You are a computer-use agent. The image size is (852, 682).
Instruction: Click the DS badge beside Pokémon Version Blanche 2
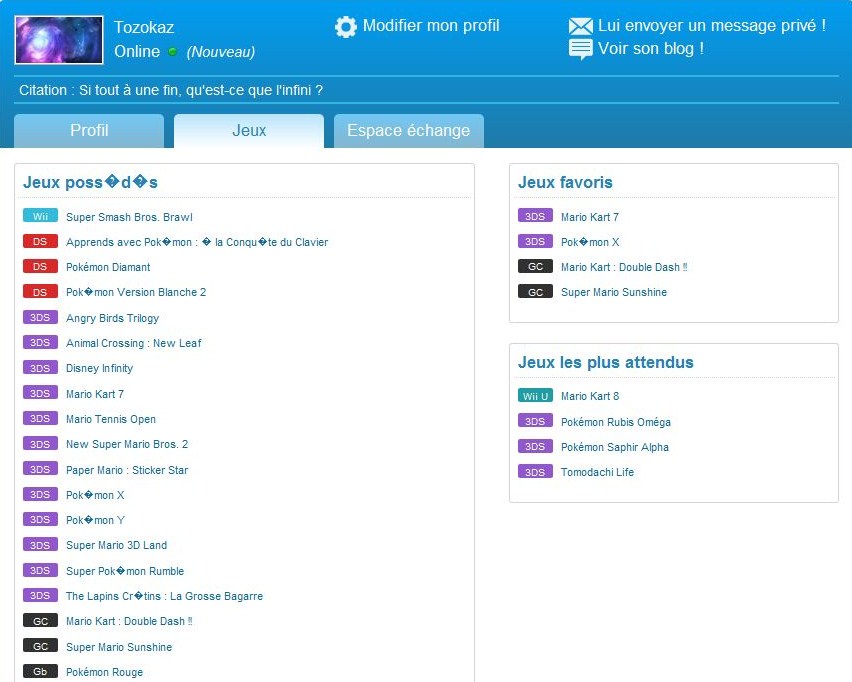click(40, 291)
